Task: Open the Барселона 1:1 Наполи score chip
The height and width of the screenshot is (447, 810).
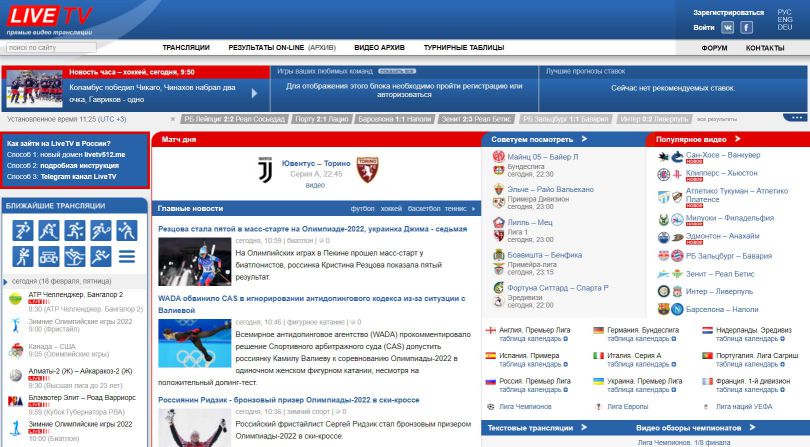Action: (394, 119)
